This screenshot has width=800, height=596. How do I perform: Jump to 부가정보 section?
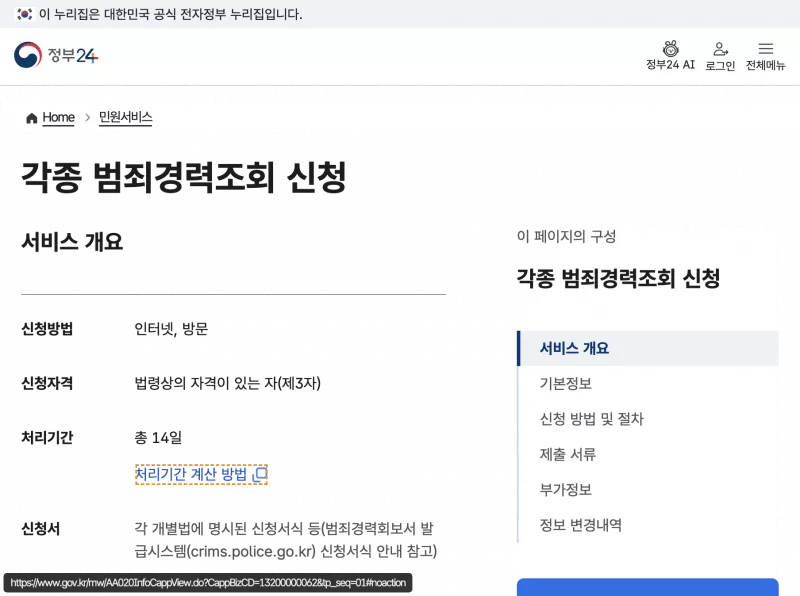pyautogui.click(x=566, y=490)
